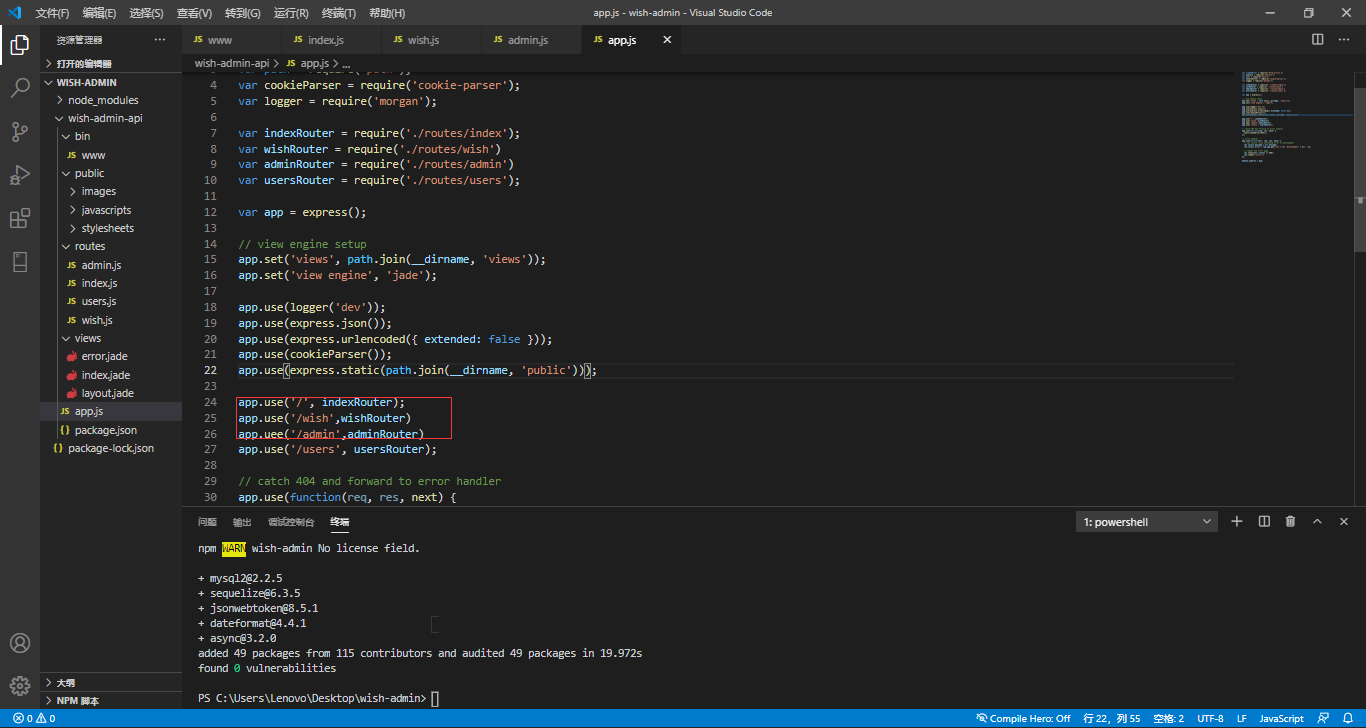Close the app.js editor tab

point(667,40)
